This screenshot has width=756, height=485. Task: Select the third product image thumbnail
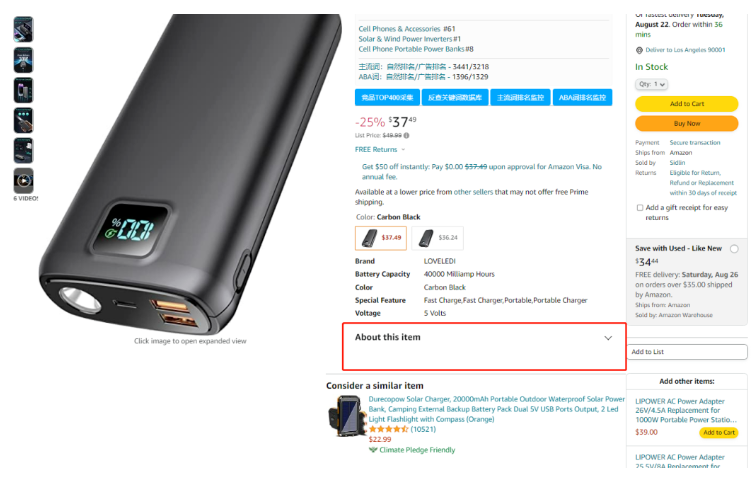[x=23, y=90]
